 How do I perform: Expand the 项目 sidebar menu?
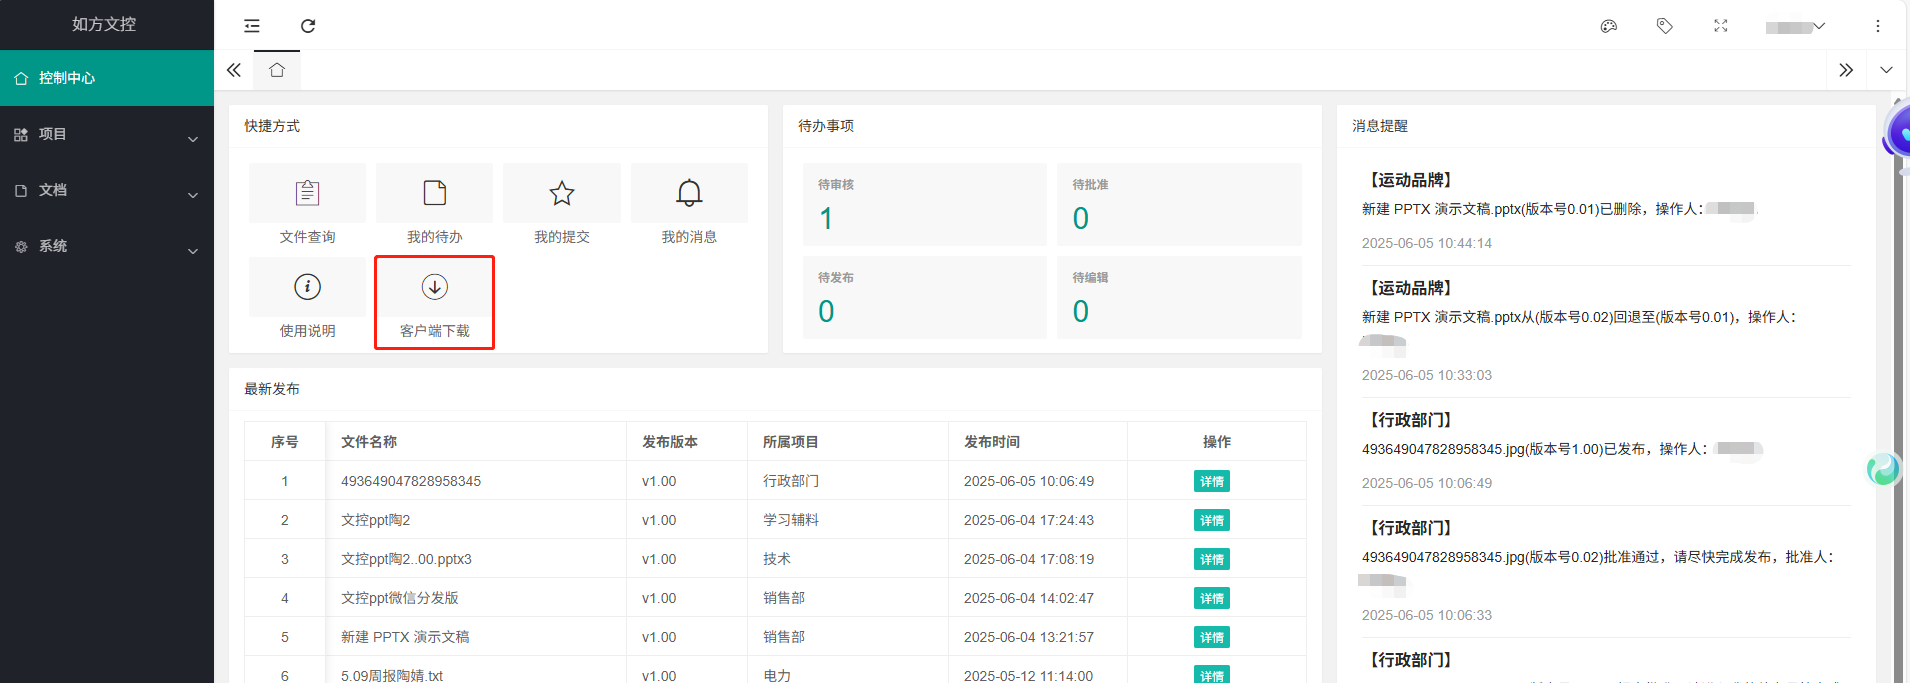[x=106, y=135]
